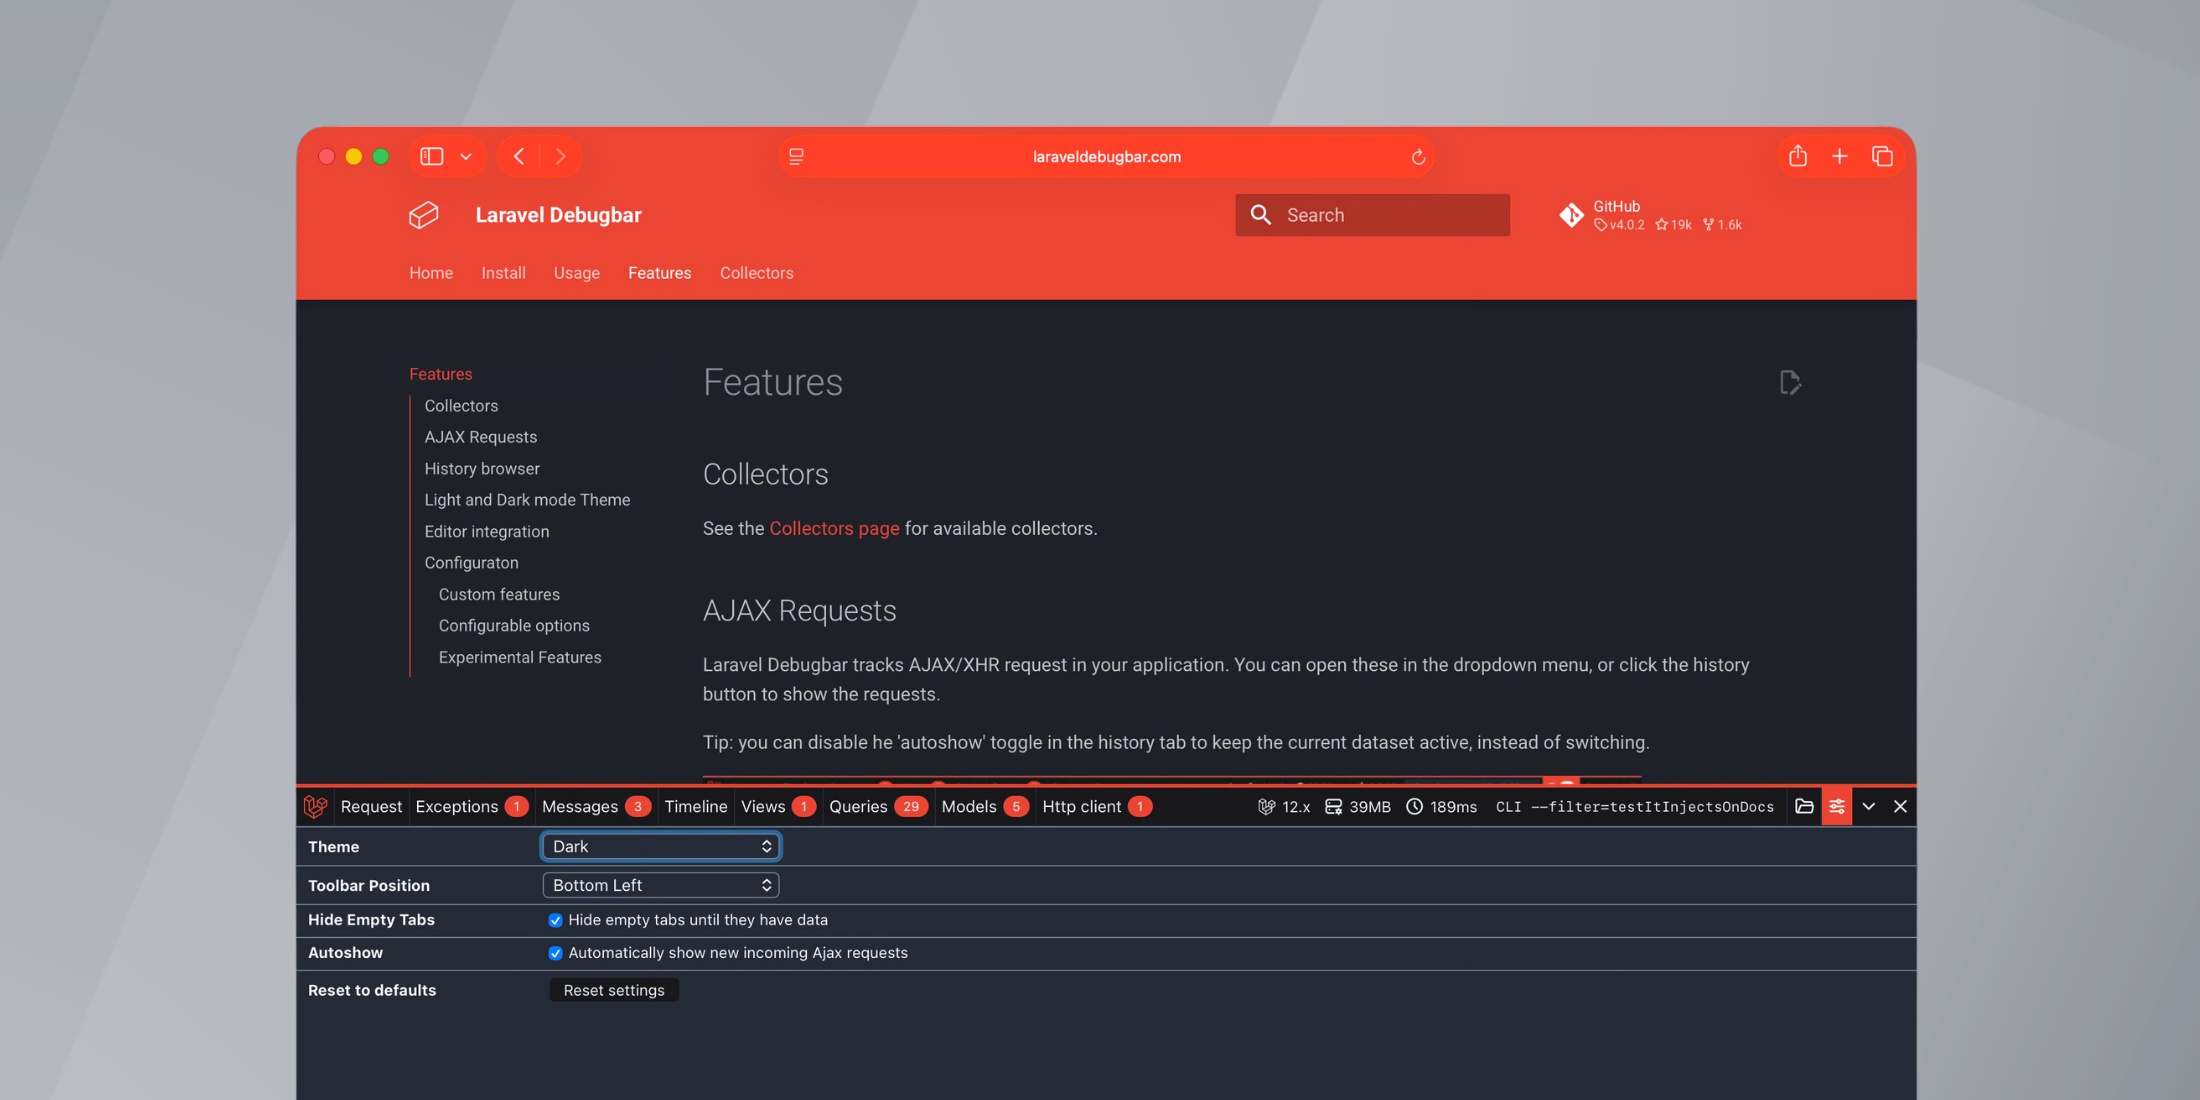Image resolution: width=2200 pixels, height=1100 pixels.
Task: Click the memory usage indicator showing 39MB
Action: click(x=1358, y=806)
